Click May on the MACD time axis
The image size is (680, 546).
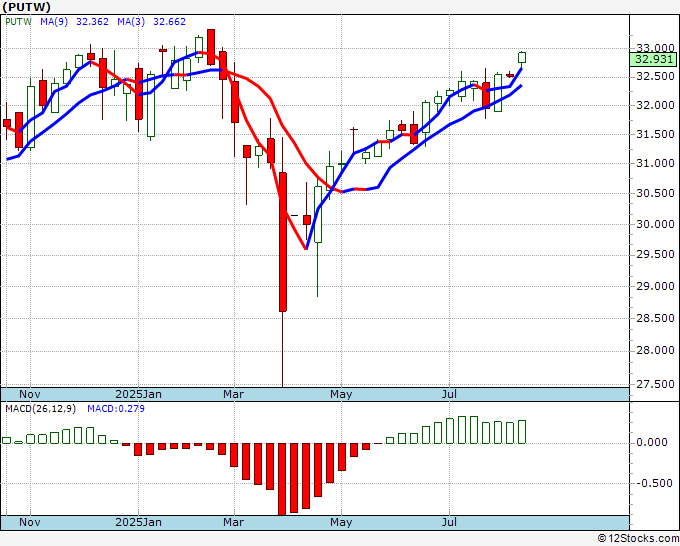pyautogui.click(x=341, y=522)
